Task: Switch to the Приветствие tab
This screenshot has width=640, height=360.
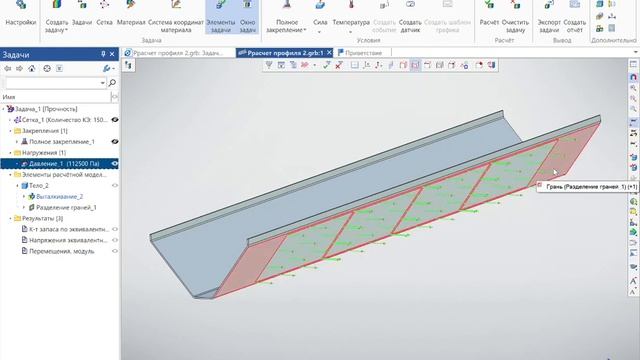Action: pos(360,53)
